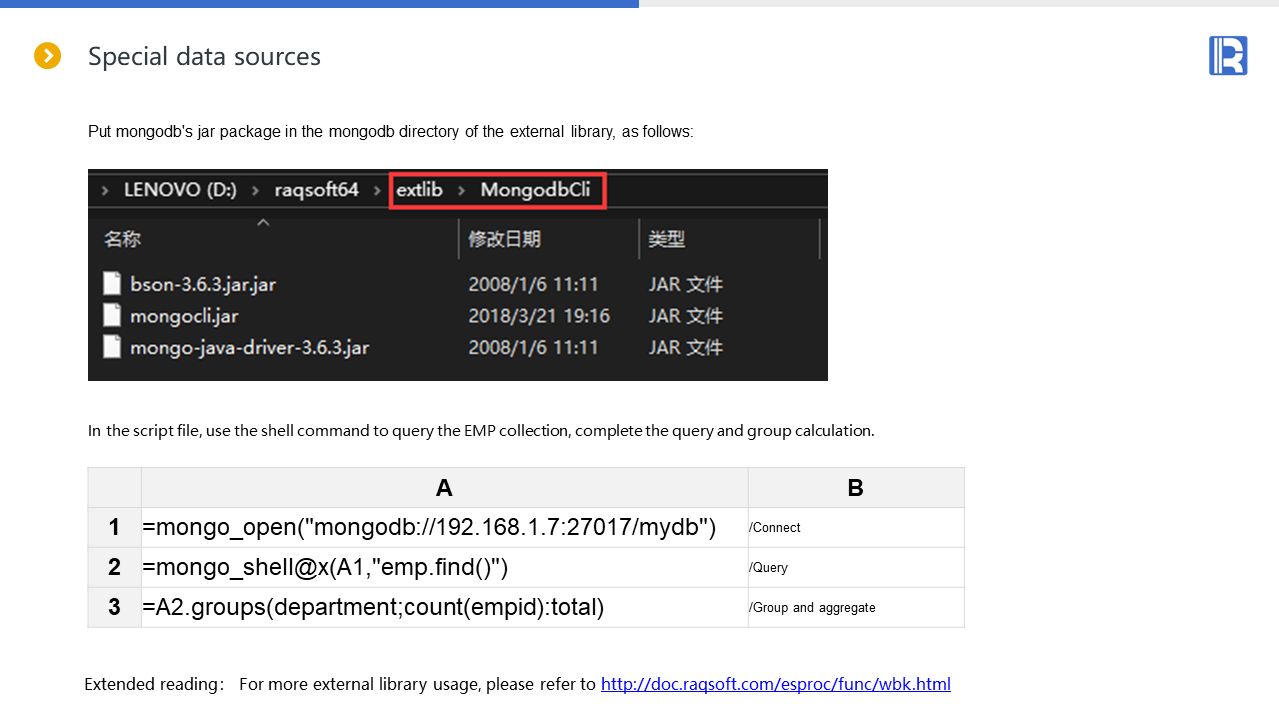This screenshot has height=720, width=1279.
Task: Select row header 3 in script grid
Action: tap(114, 607)
